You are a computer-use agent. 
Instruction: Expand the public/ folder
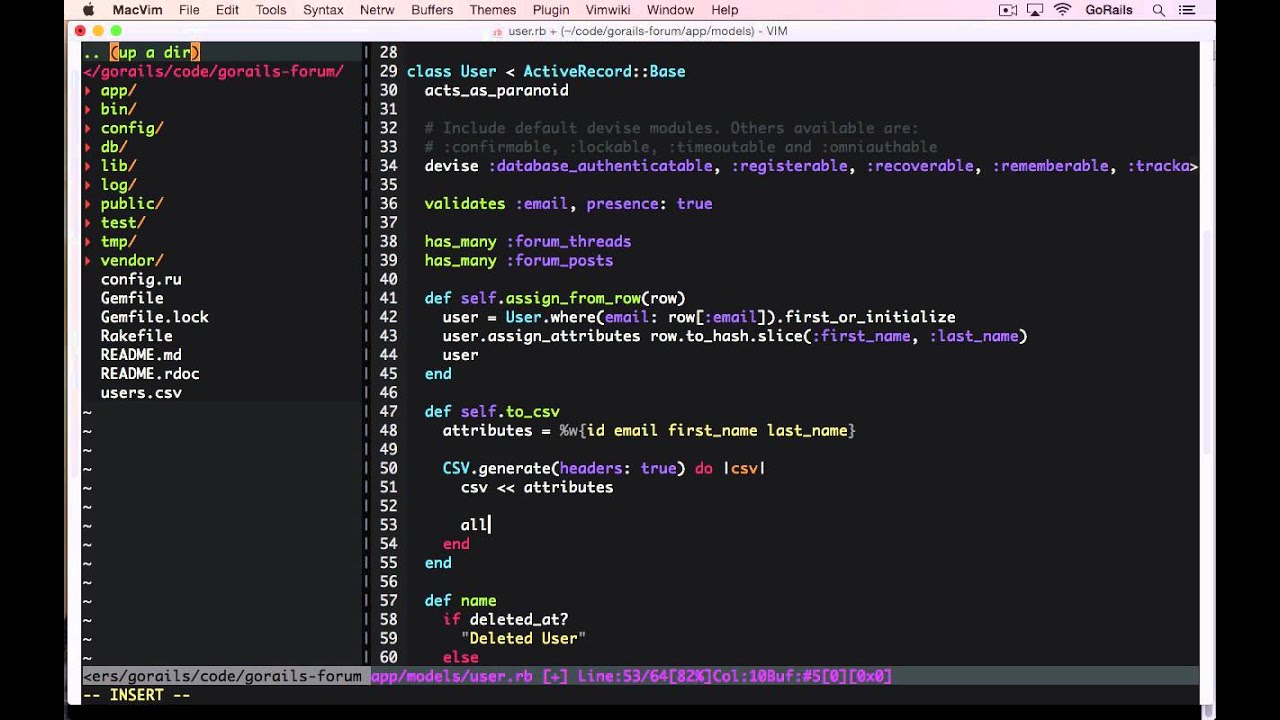(x=131, y=203)
